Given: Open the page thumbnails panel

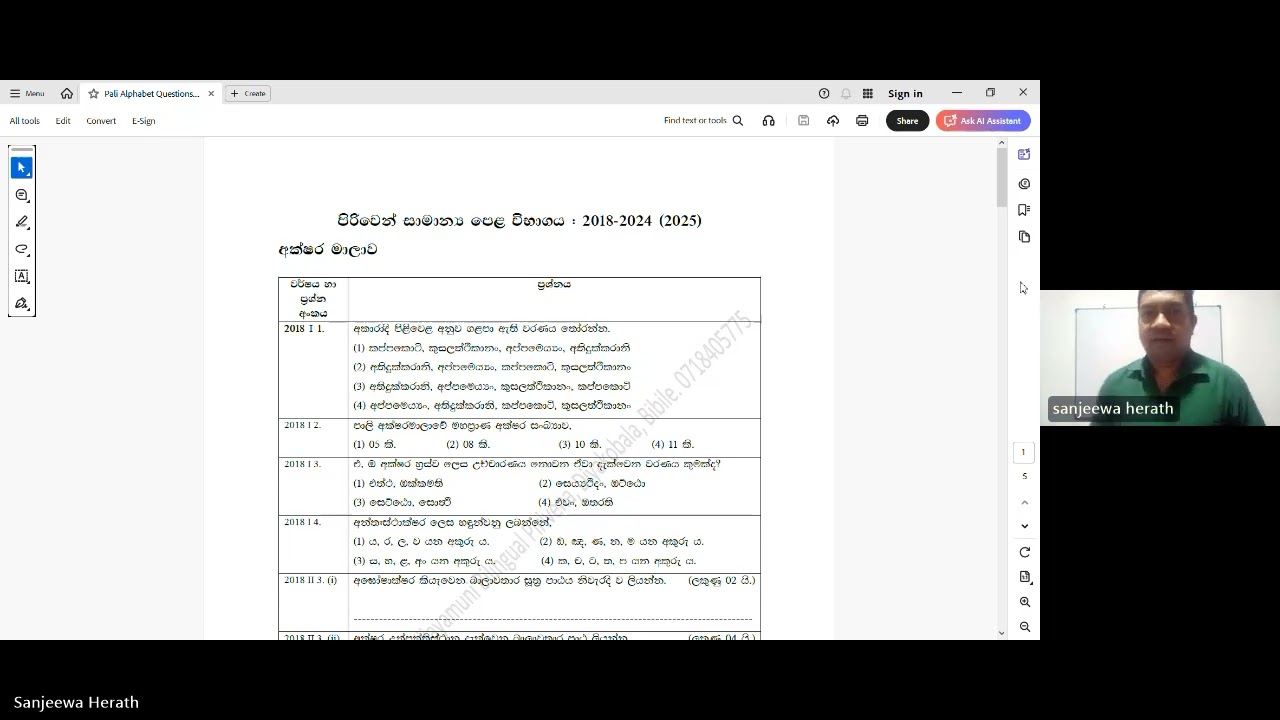Looking at the screenshot, I should pyautogui.click(x=1024, y=237).
